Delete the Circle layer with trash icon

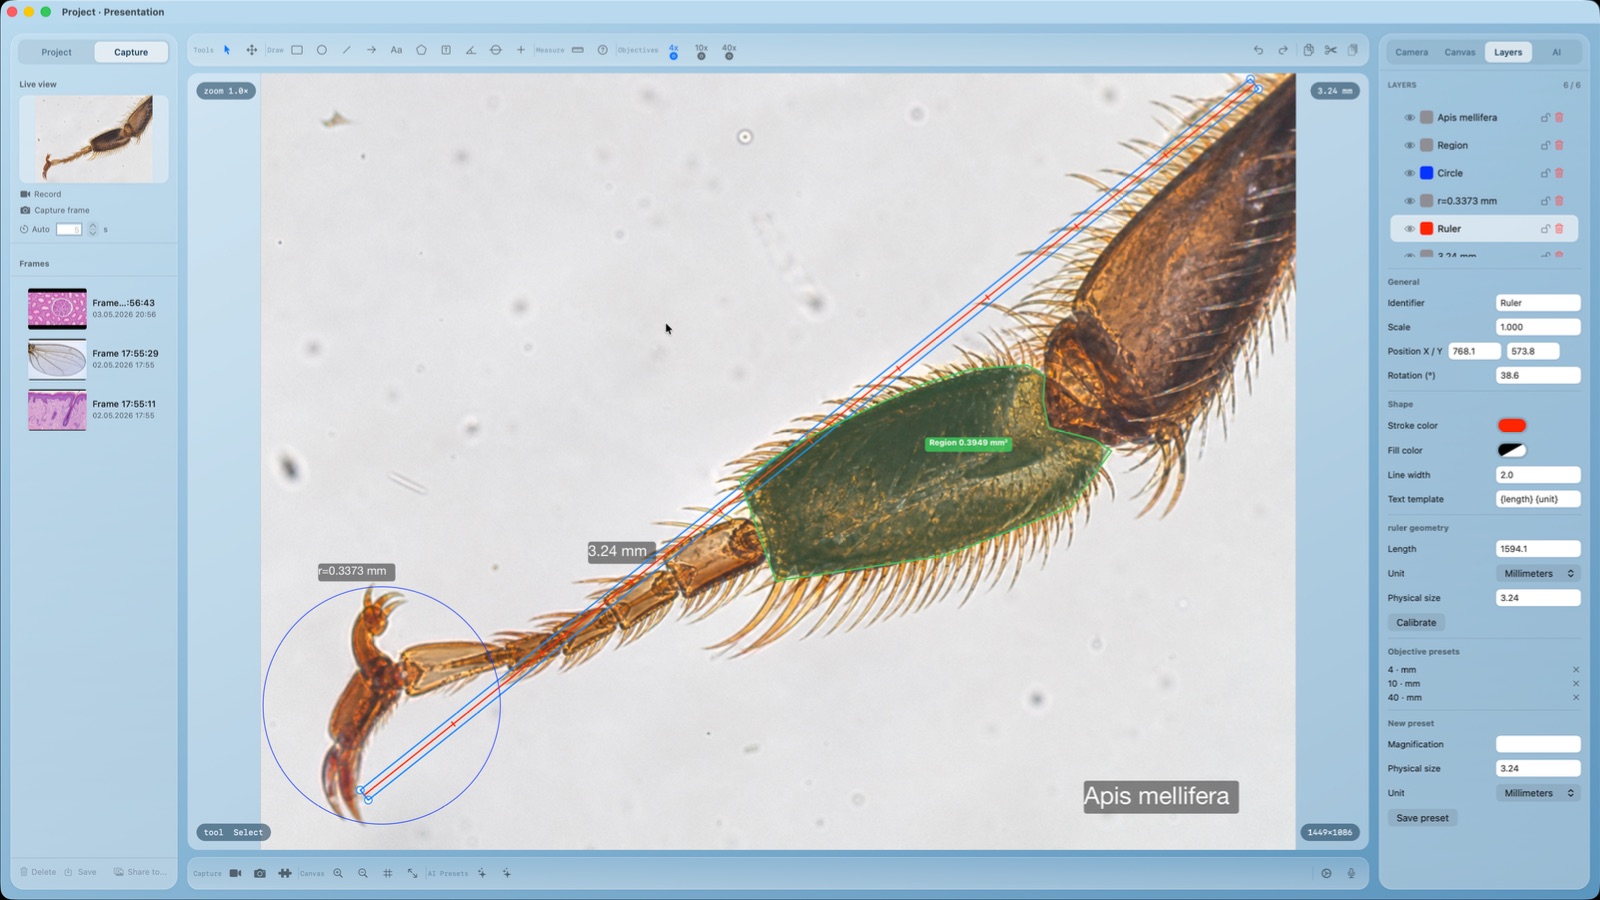pos(1559,173)
